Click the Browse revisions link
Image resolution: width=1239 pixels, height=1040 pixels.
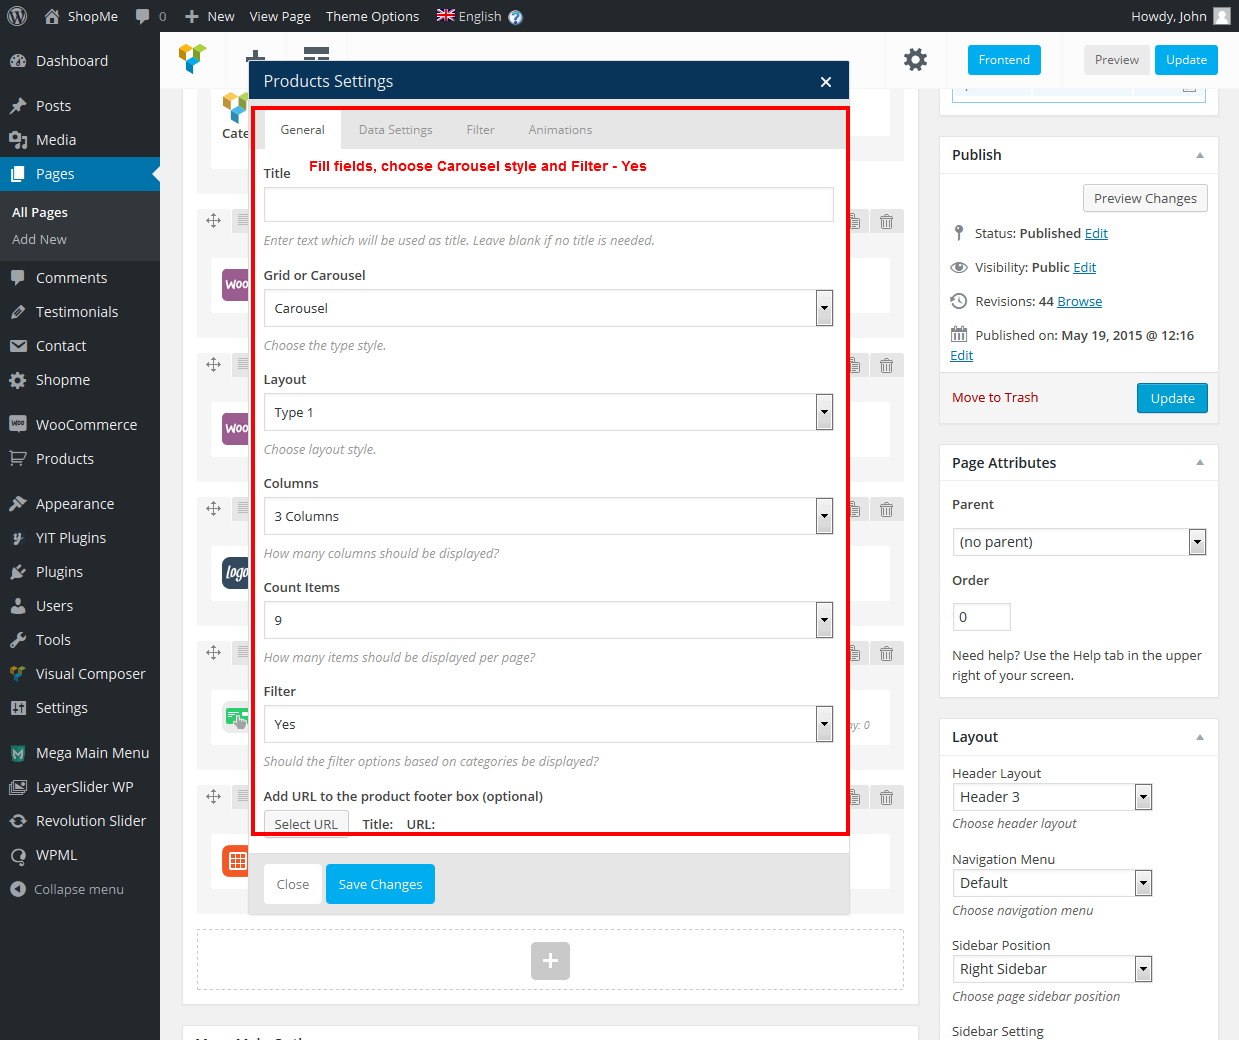1079,301
